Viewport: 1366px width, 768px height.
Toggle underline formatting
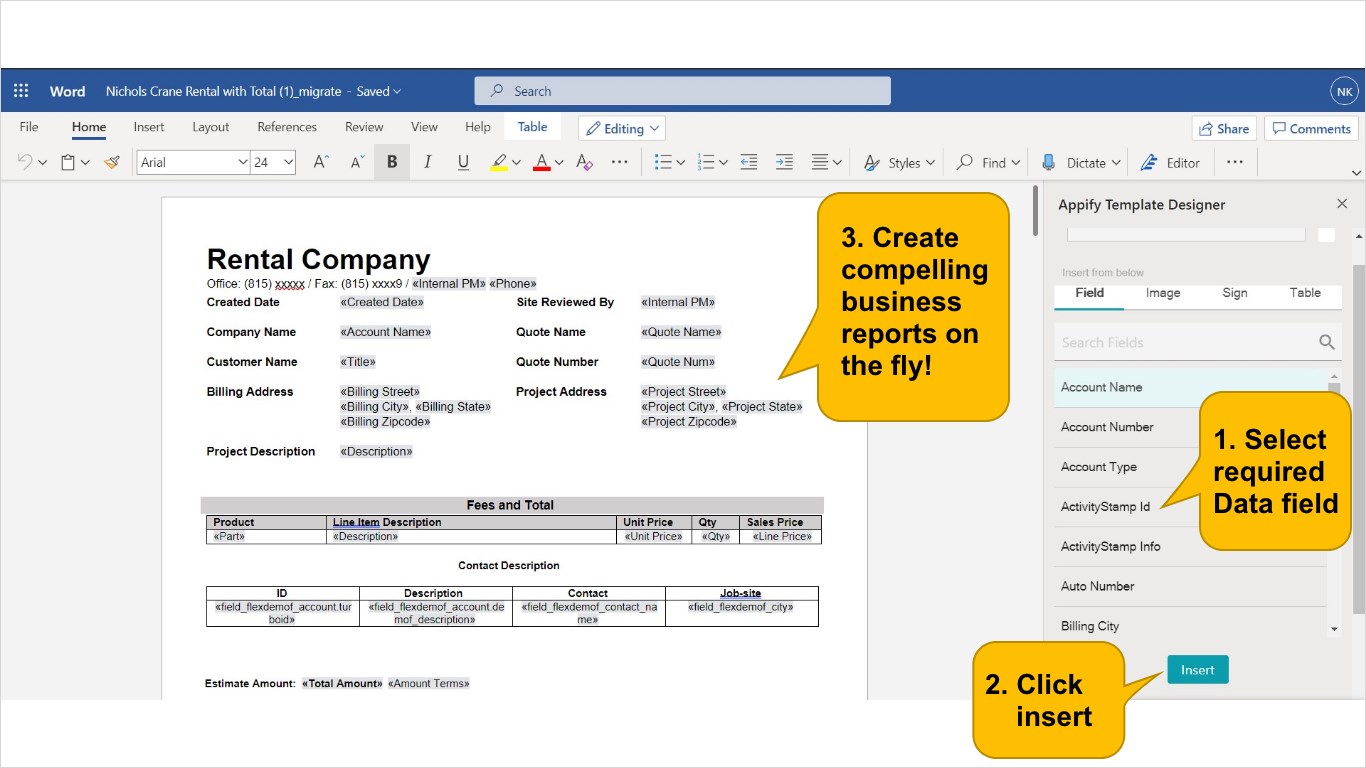coord(463,162)
